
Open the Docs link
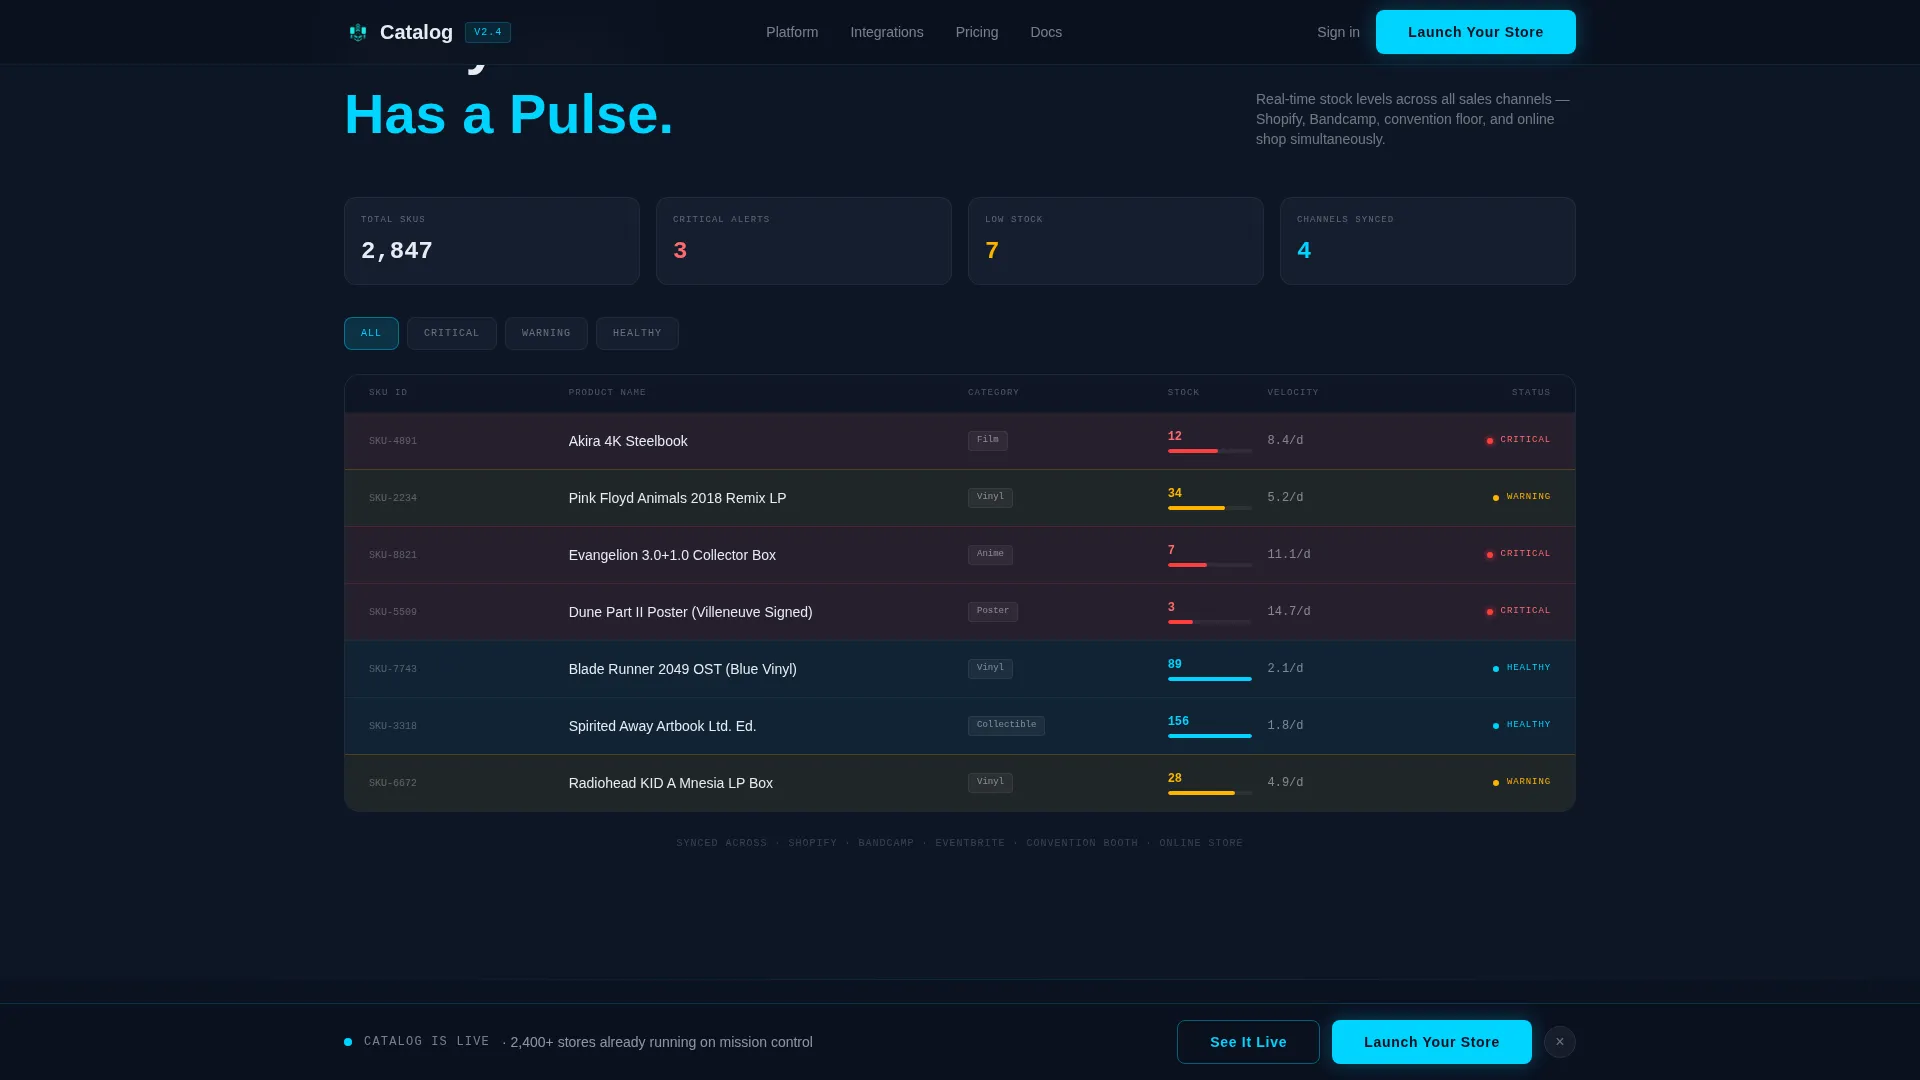[1046, 32]
